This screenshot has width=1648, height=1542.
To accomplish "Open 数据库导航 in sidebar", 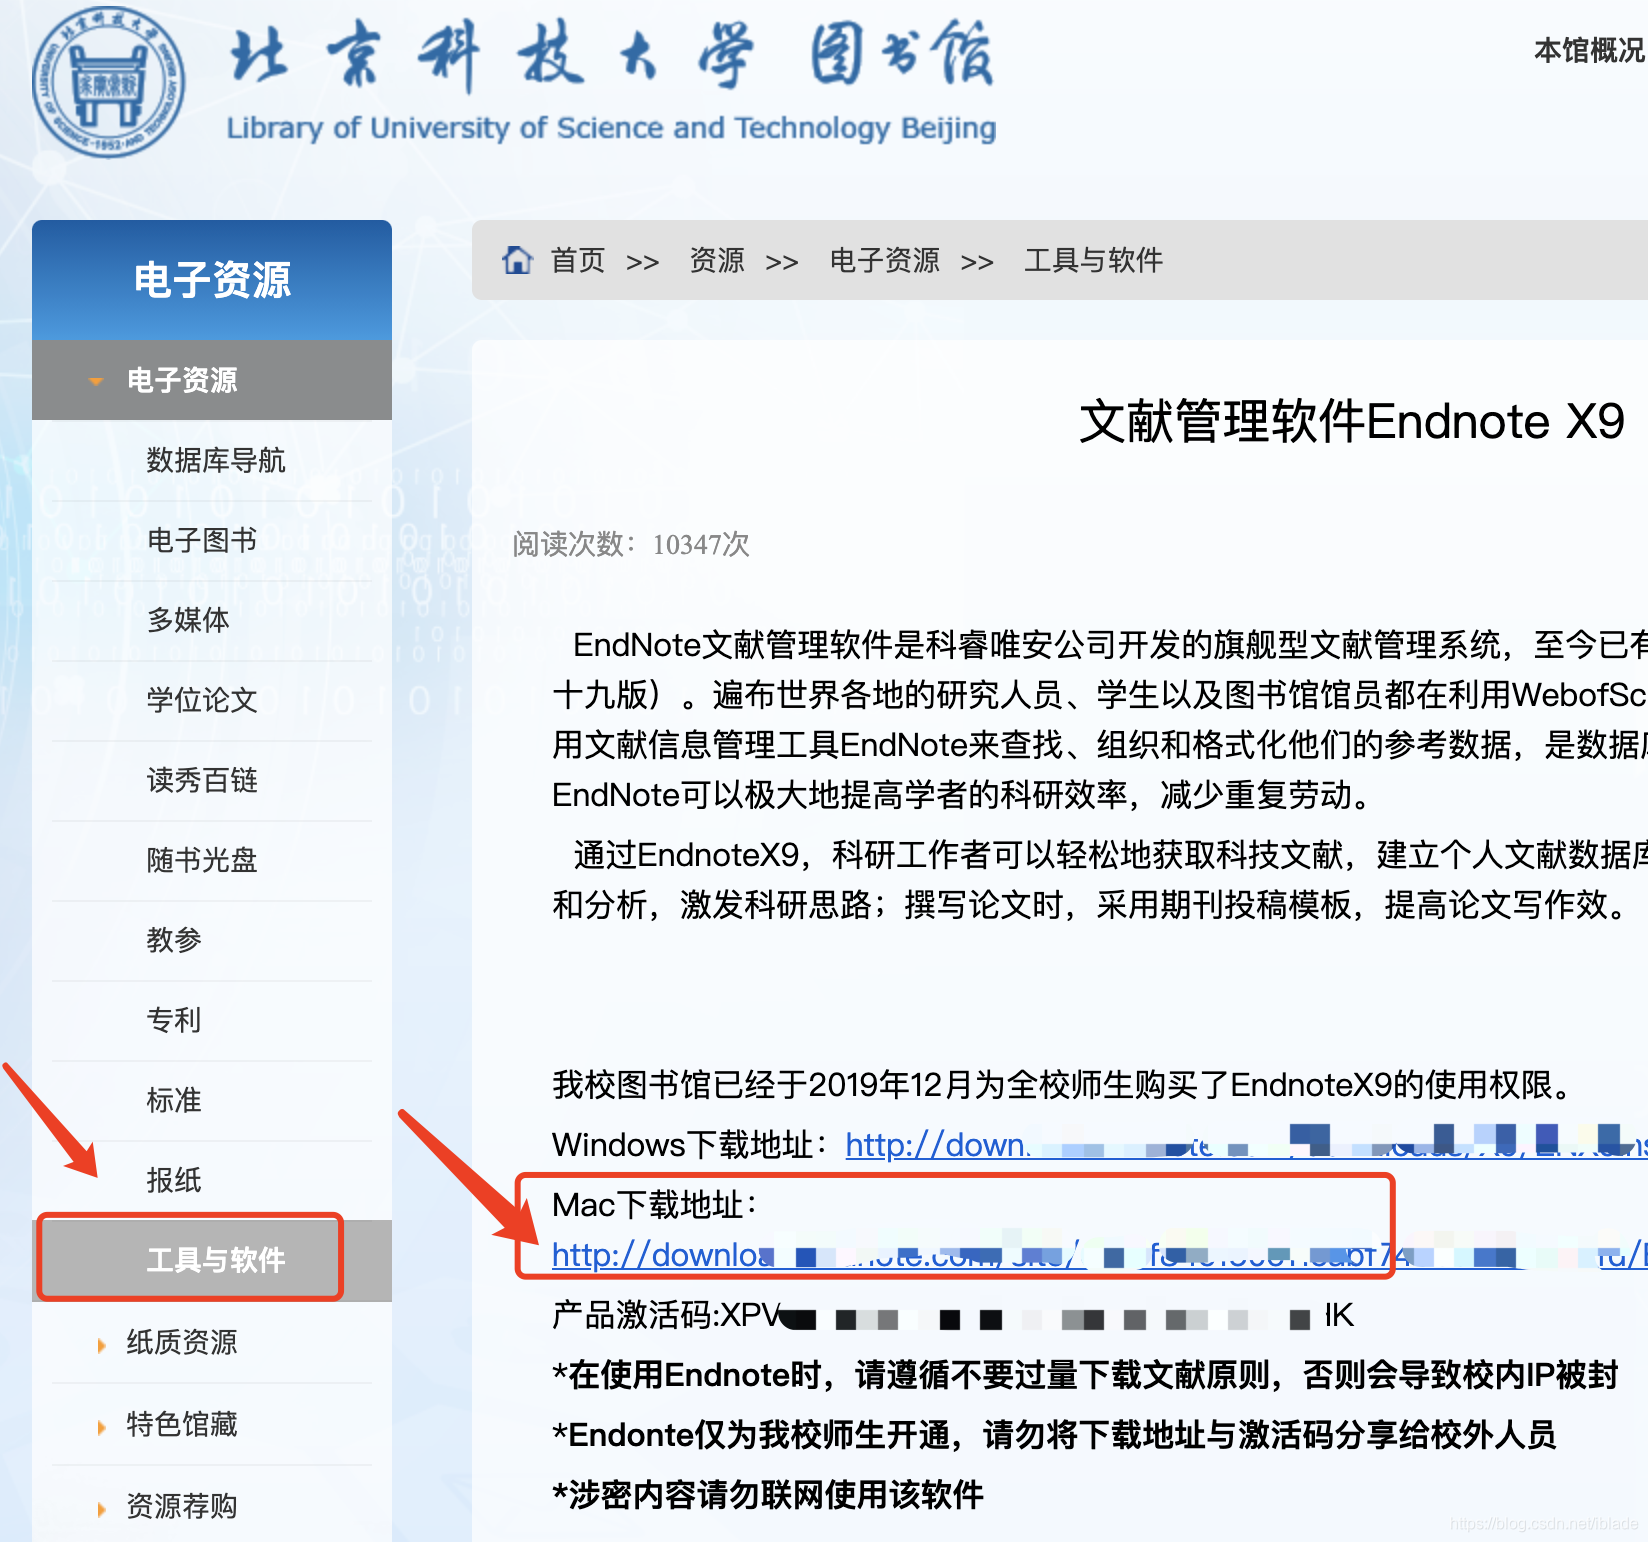I will tap(216, 460).
